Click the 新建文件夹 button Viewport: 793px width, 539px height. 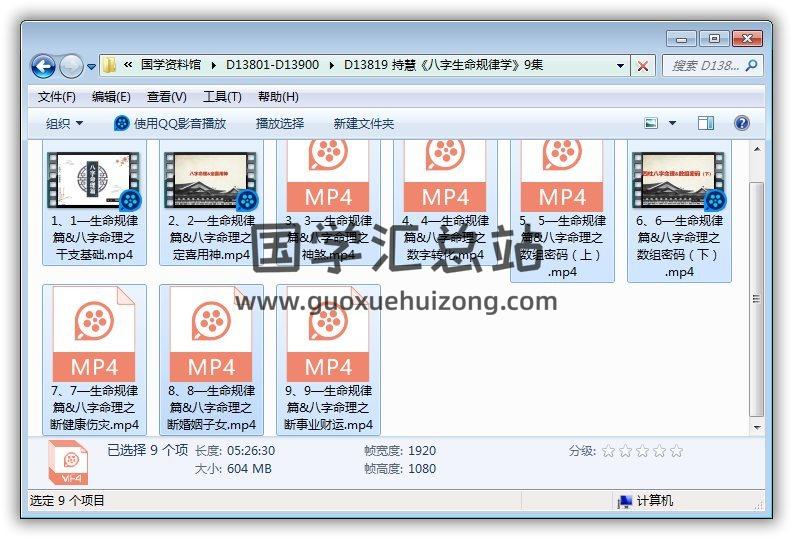coord(363,123)
